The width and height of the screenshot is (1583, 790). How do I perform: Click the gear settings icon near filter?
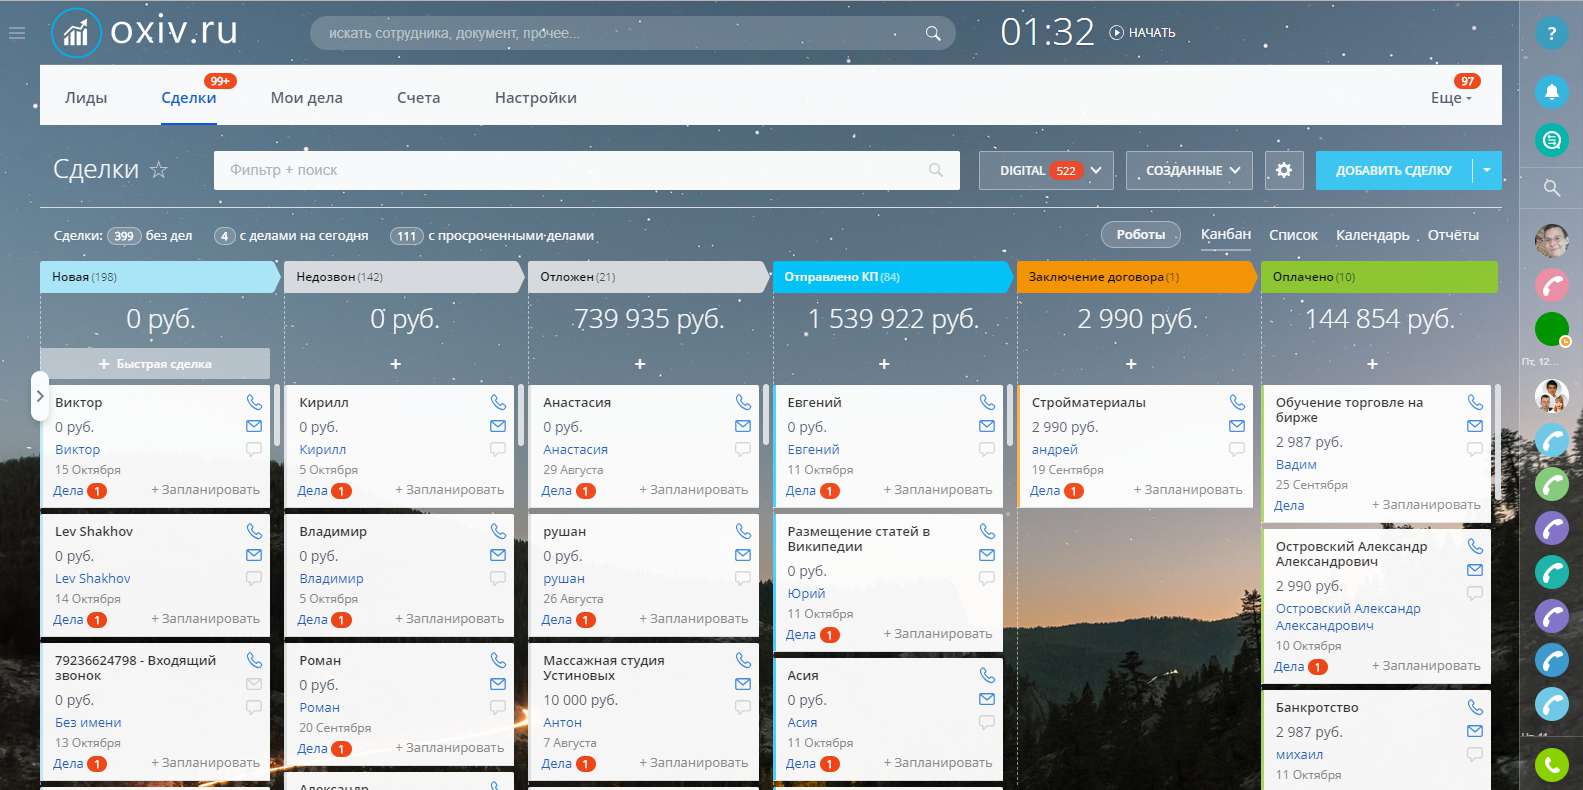[1284, 170]
